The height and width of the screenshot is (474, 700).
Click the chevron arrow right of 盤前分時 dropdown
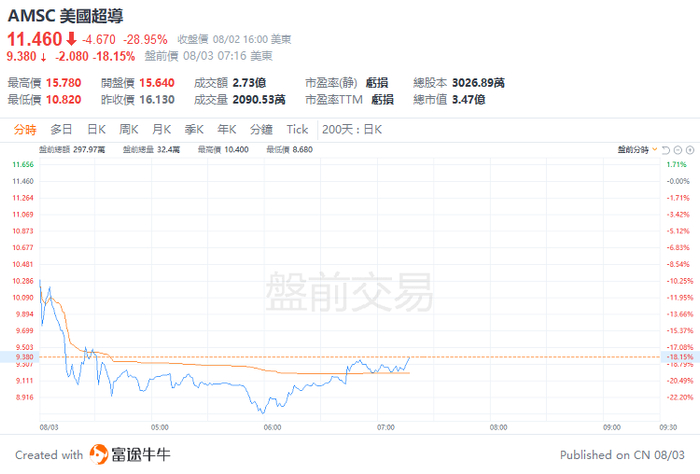tap(655, 149)
